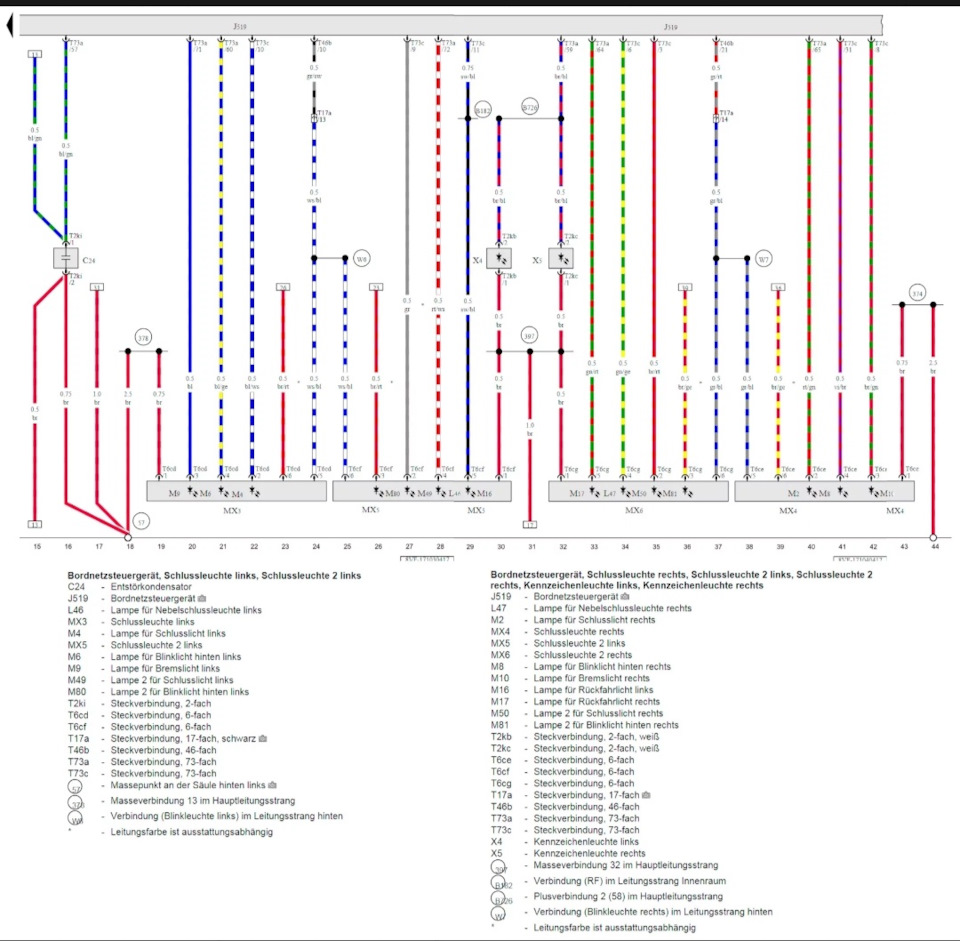960x941 pixels.
Task: Click the B726 connection circle in the wiring diagram
Action: (530, 107)
